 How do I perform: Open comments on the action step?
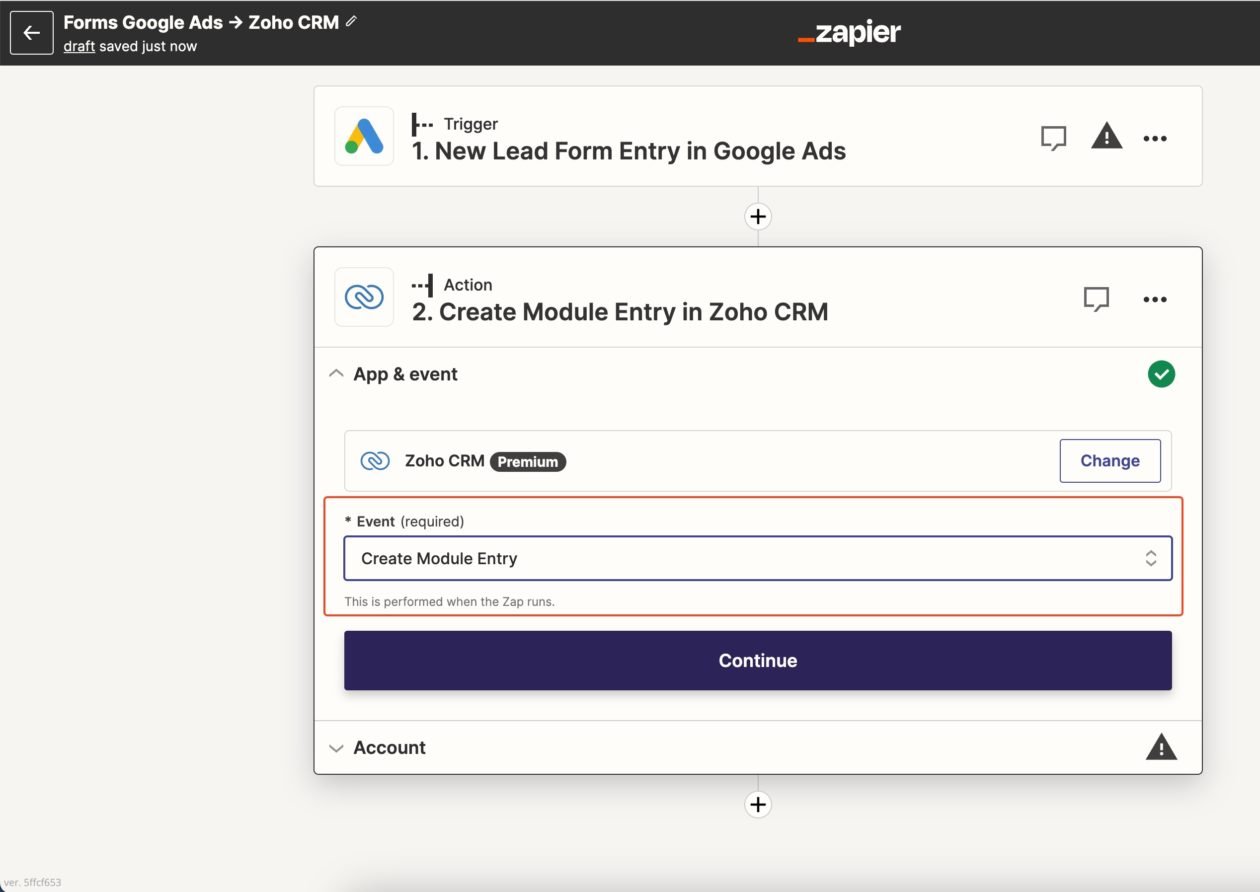click(x=1097, y=299)
